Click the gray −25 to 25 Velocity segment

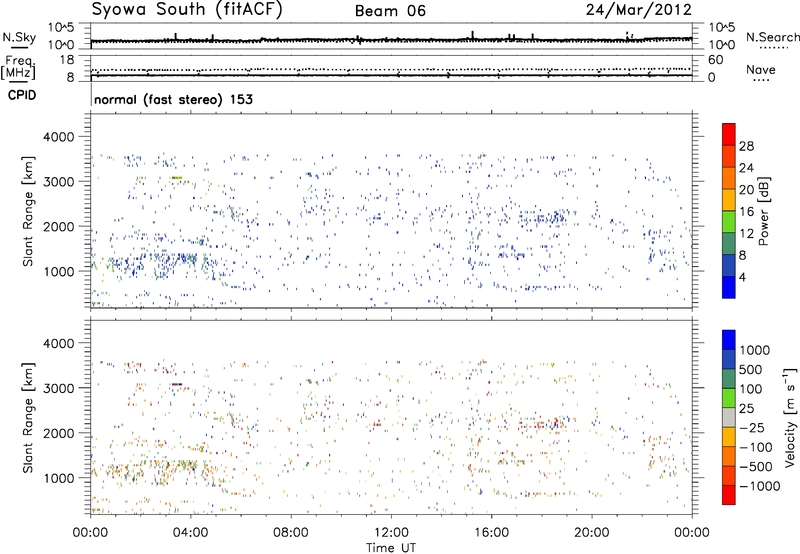(x=729, y=417)
